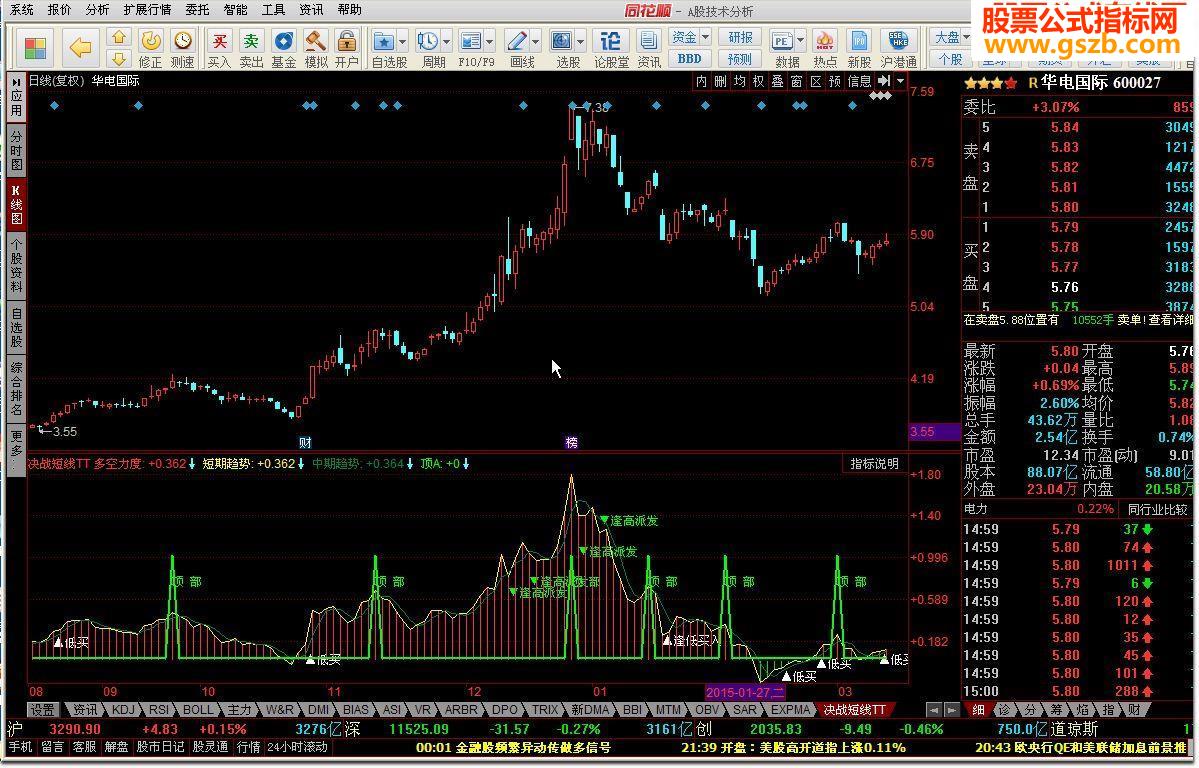The image size is (1199, 768).
Task: Click the left scroll arrow beside indicator tabs
Action: [x=934, y=710]
